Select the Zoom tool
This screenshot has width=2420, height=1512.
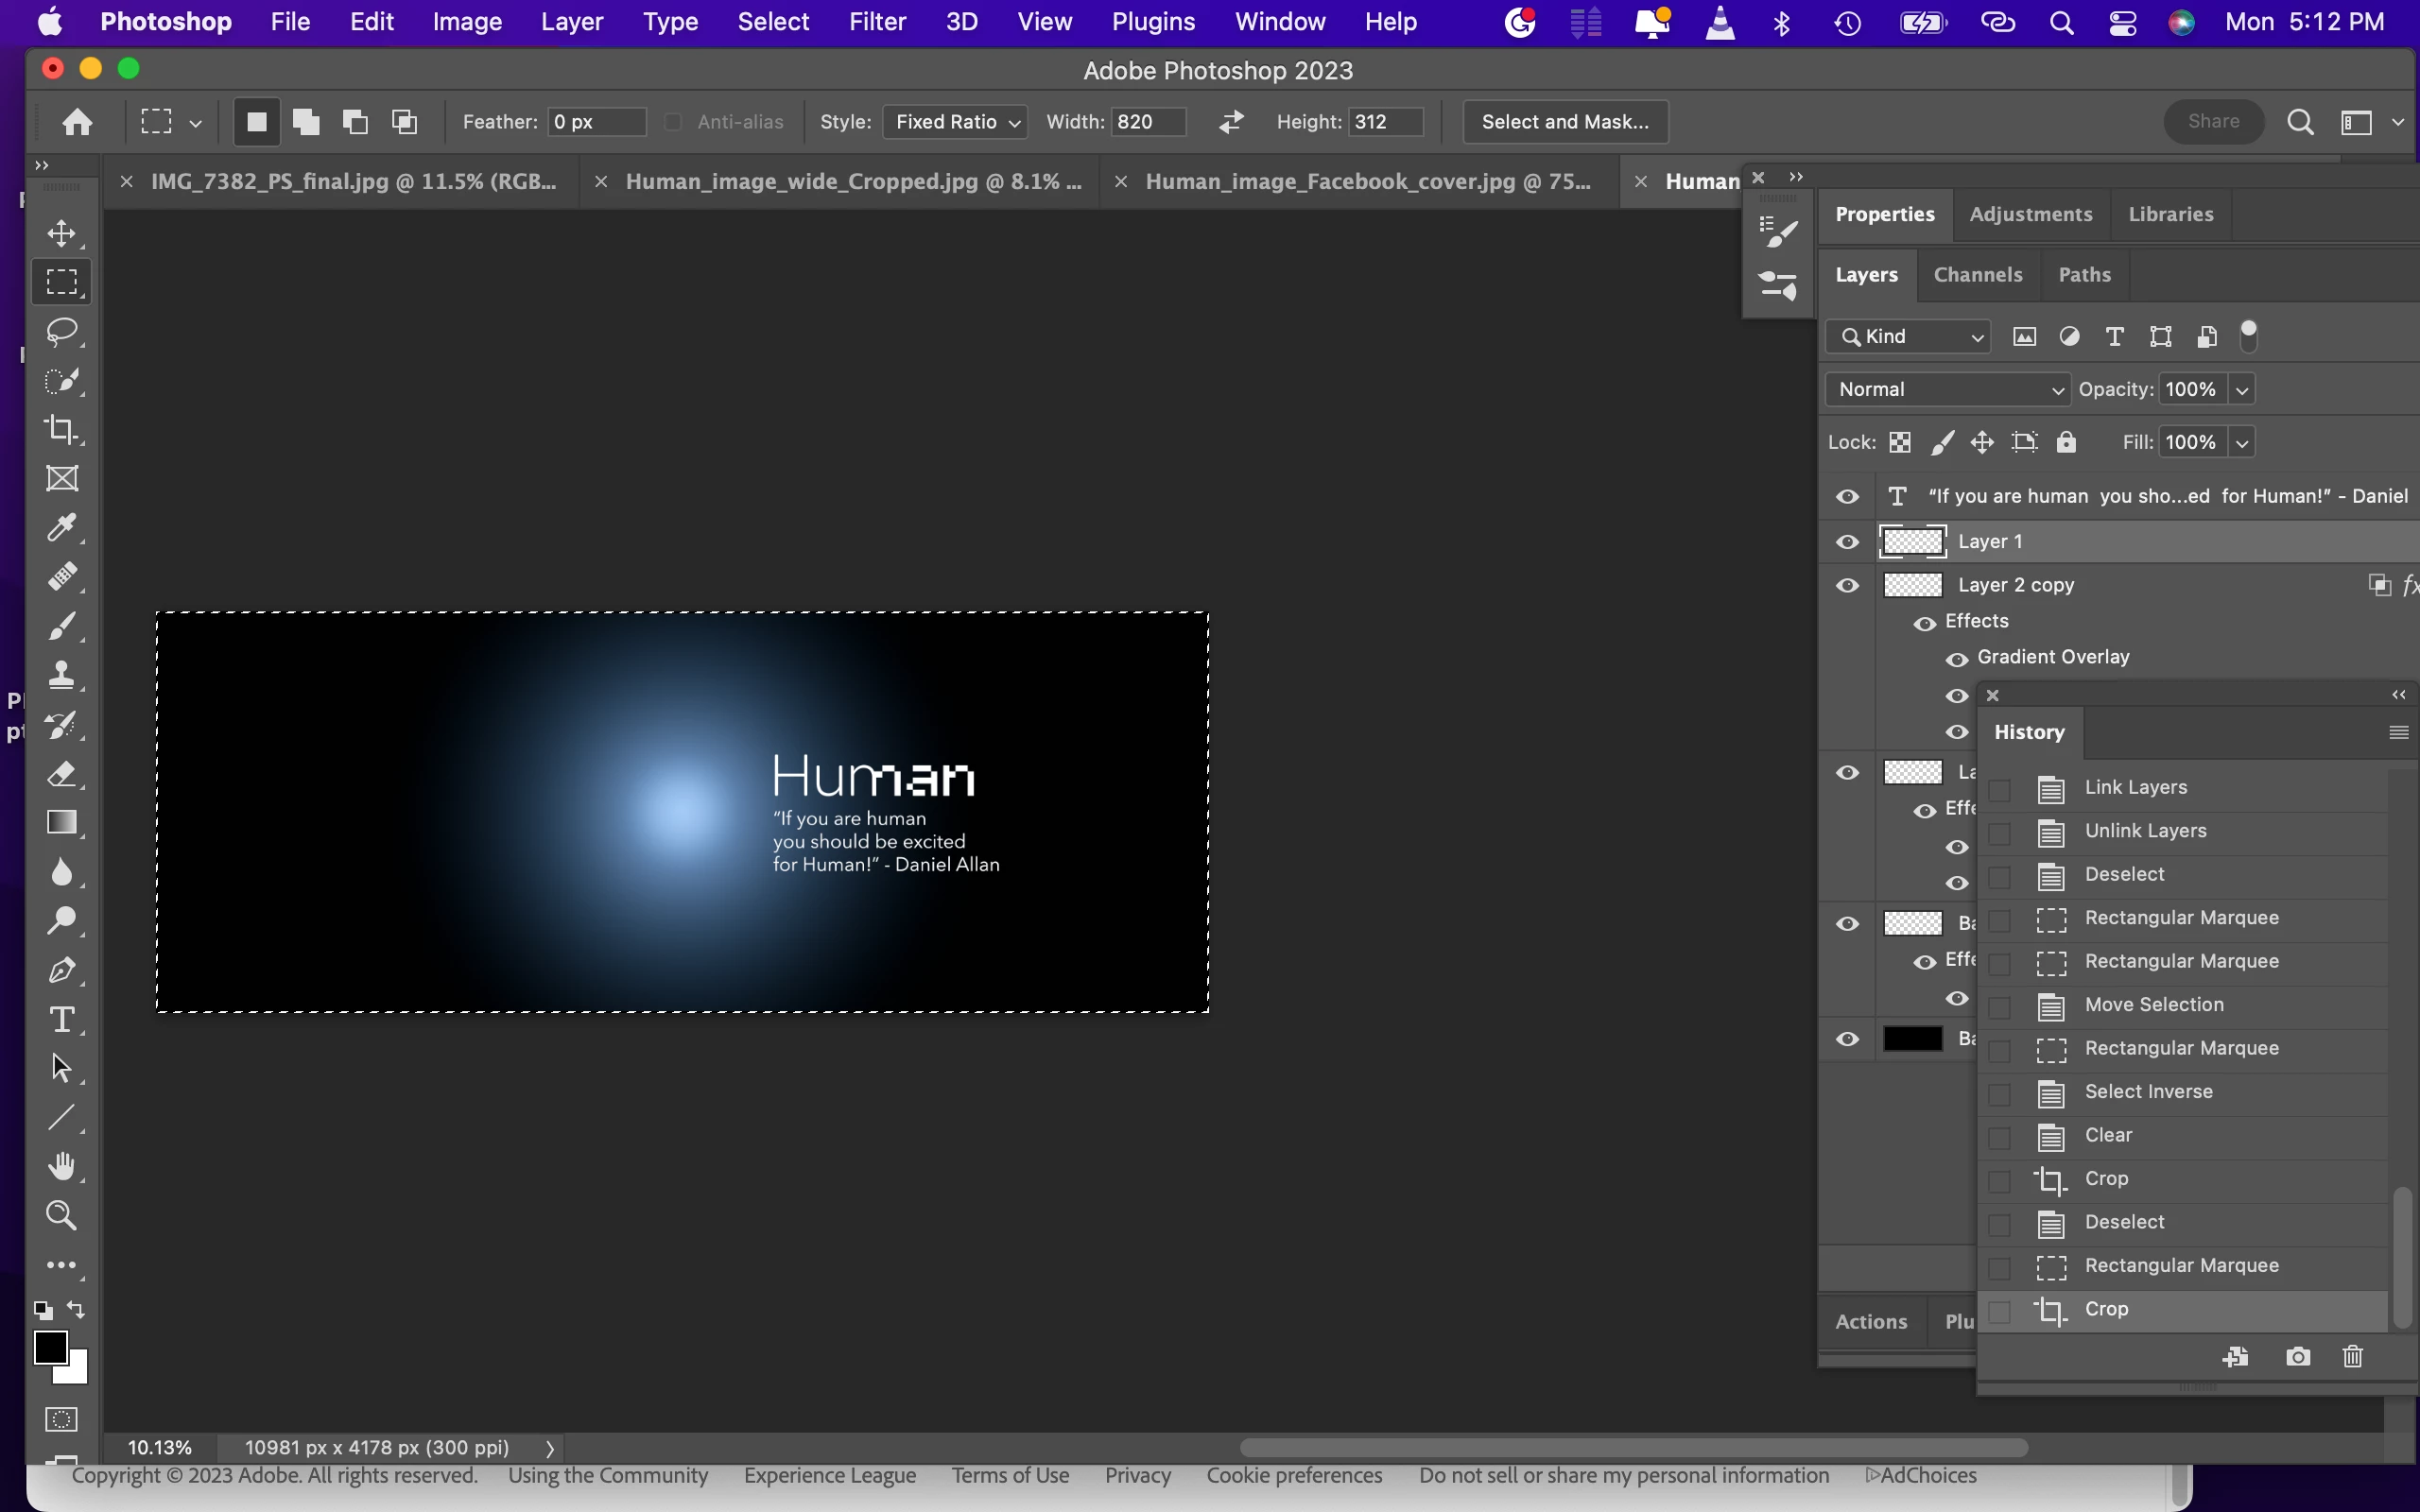(x=62, y=1215)
